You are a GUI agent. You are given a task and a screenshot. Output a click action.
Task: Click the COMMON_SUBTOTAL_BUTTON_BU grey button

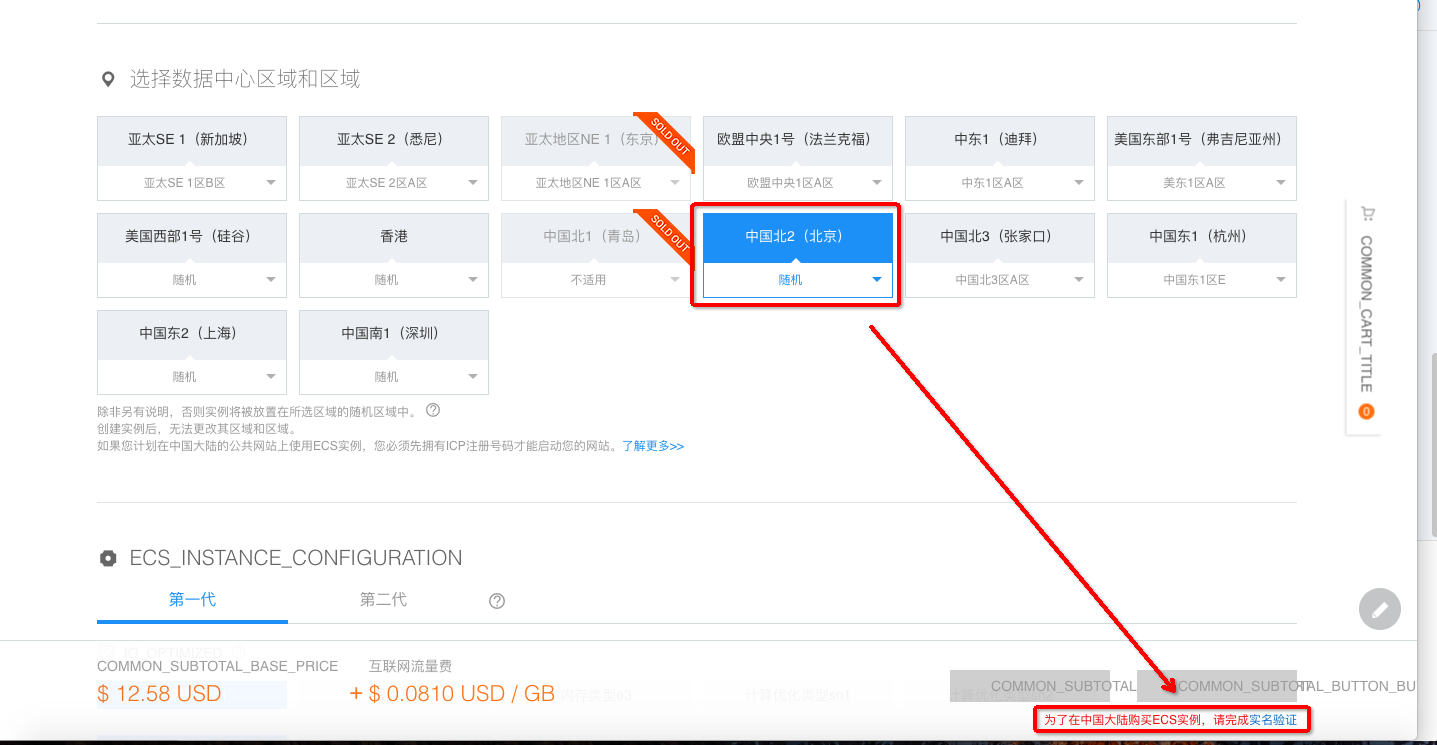(x=1217, y=686)
